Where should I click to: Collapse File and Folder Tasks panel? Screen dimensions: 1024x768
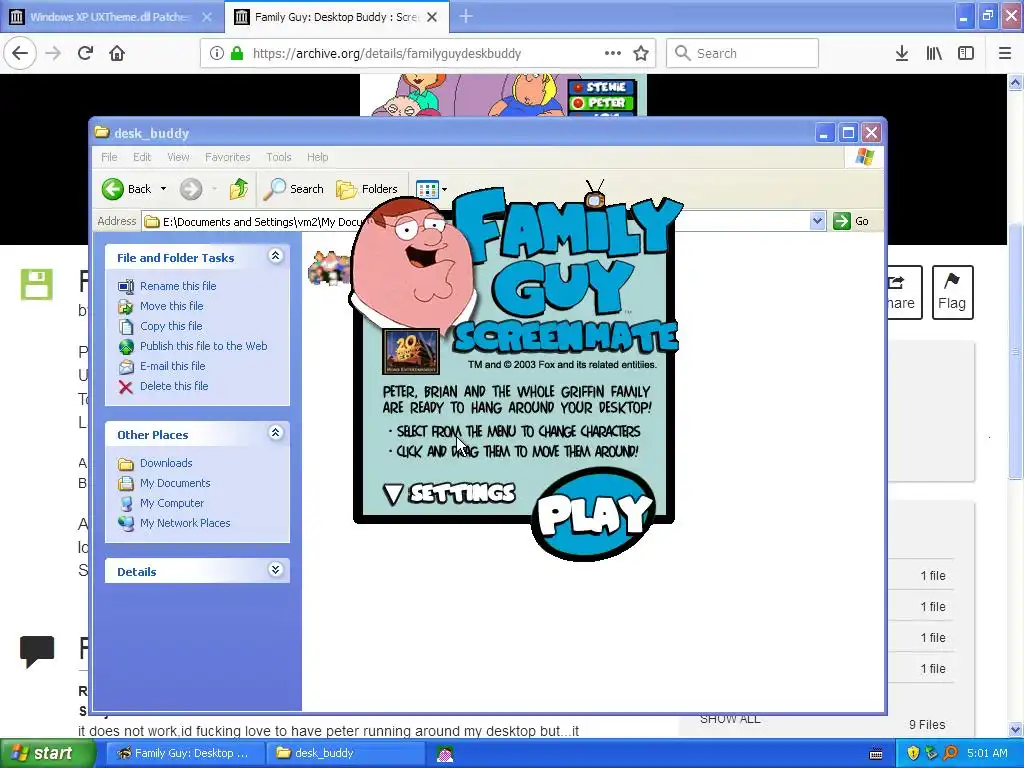[276, 256]
